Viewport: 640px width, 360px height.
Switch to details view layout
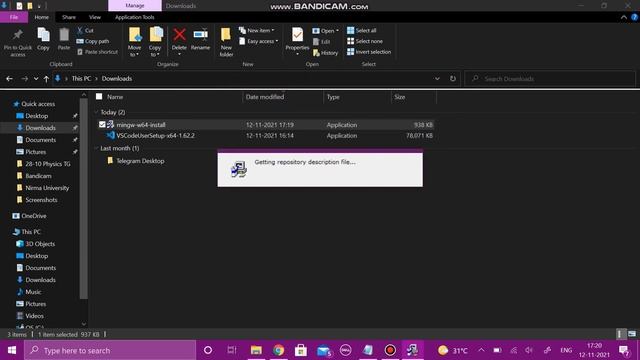coord(620,334)
